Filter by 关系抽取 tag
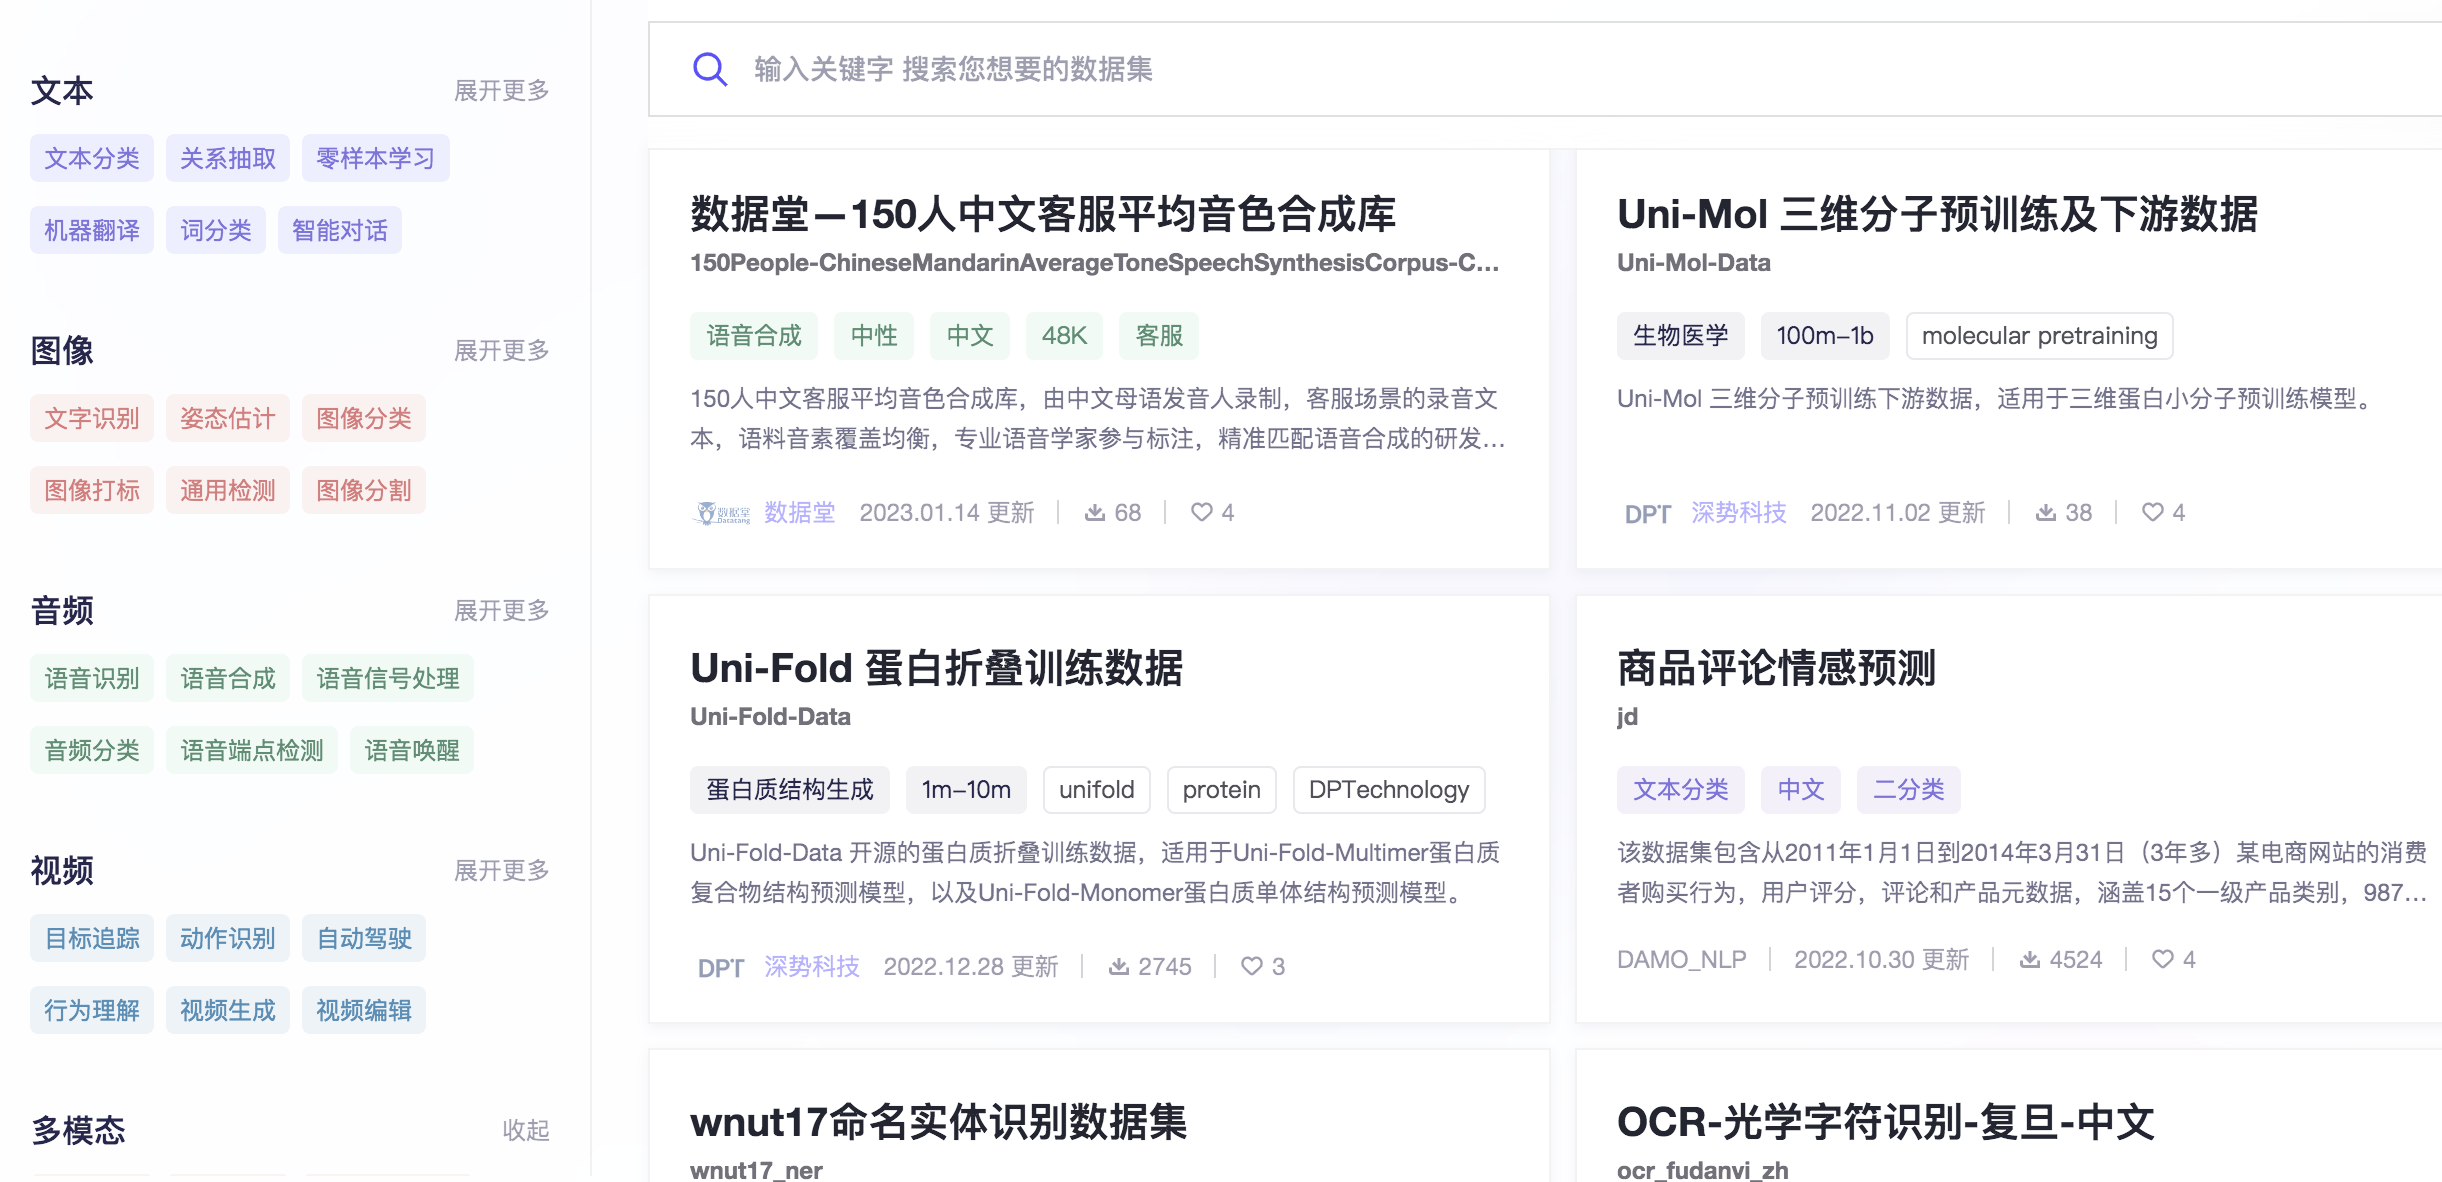This screenshot has width=2442, height=1182. 228,158
